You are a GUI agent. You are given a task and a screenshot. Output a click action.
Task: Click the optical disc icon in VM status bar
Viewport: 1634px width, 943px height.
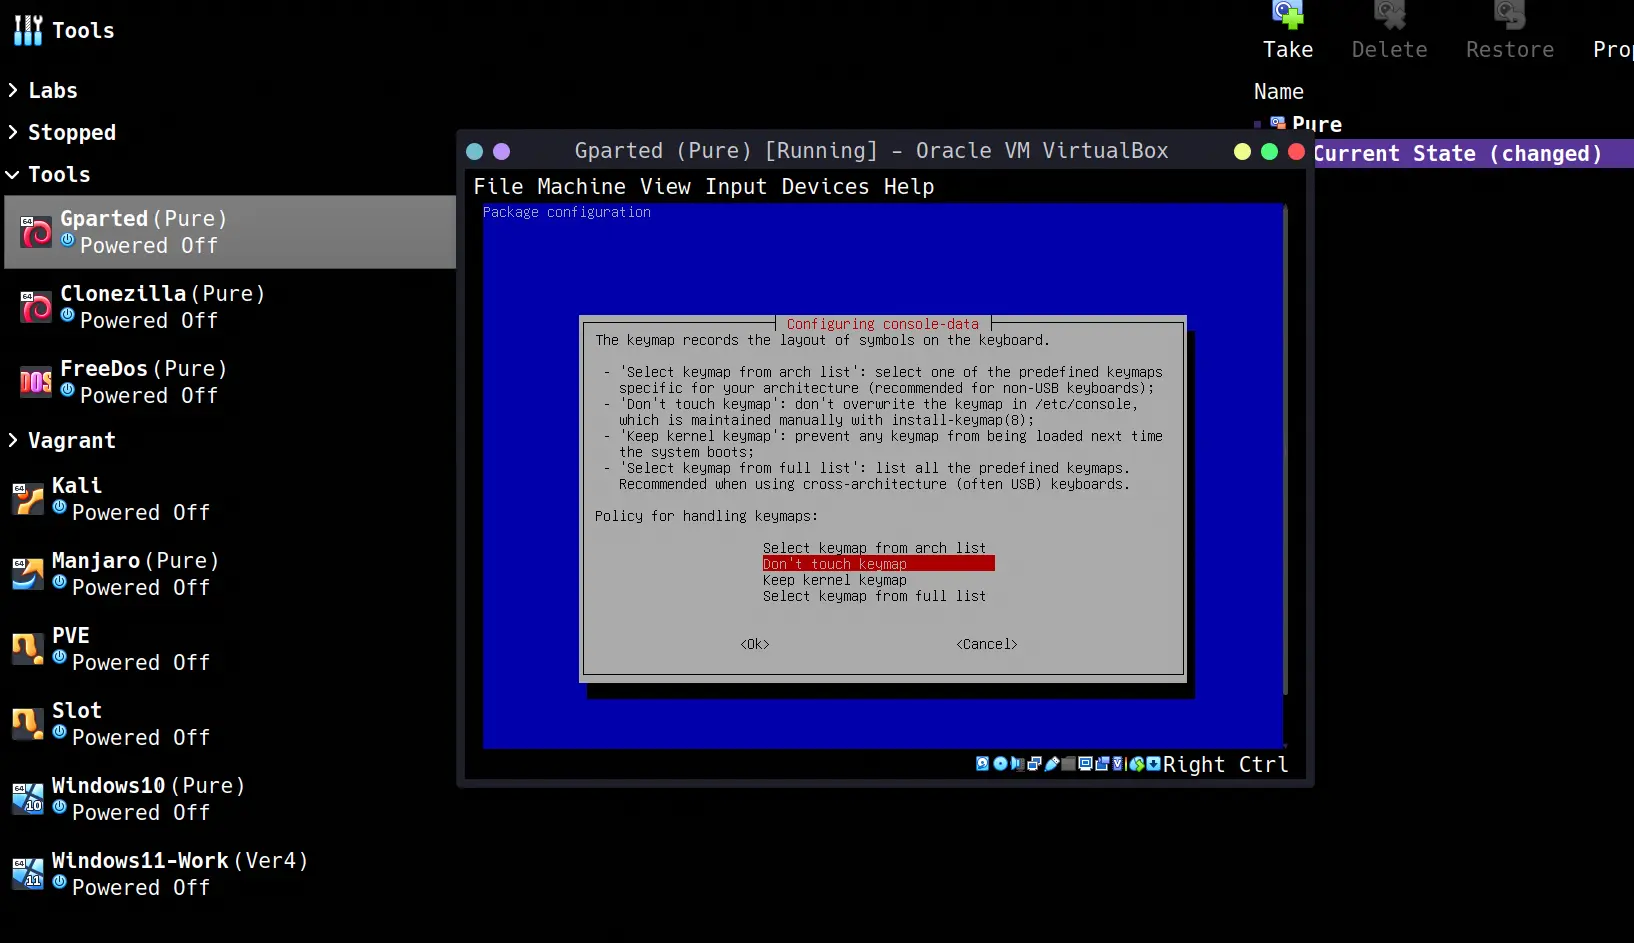coord(1000,764)
